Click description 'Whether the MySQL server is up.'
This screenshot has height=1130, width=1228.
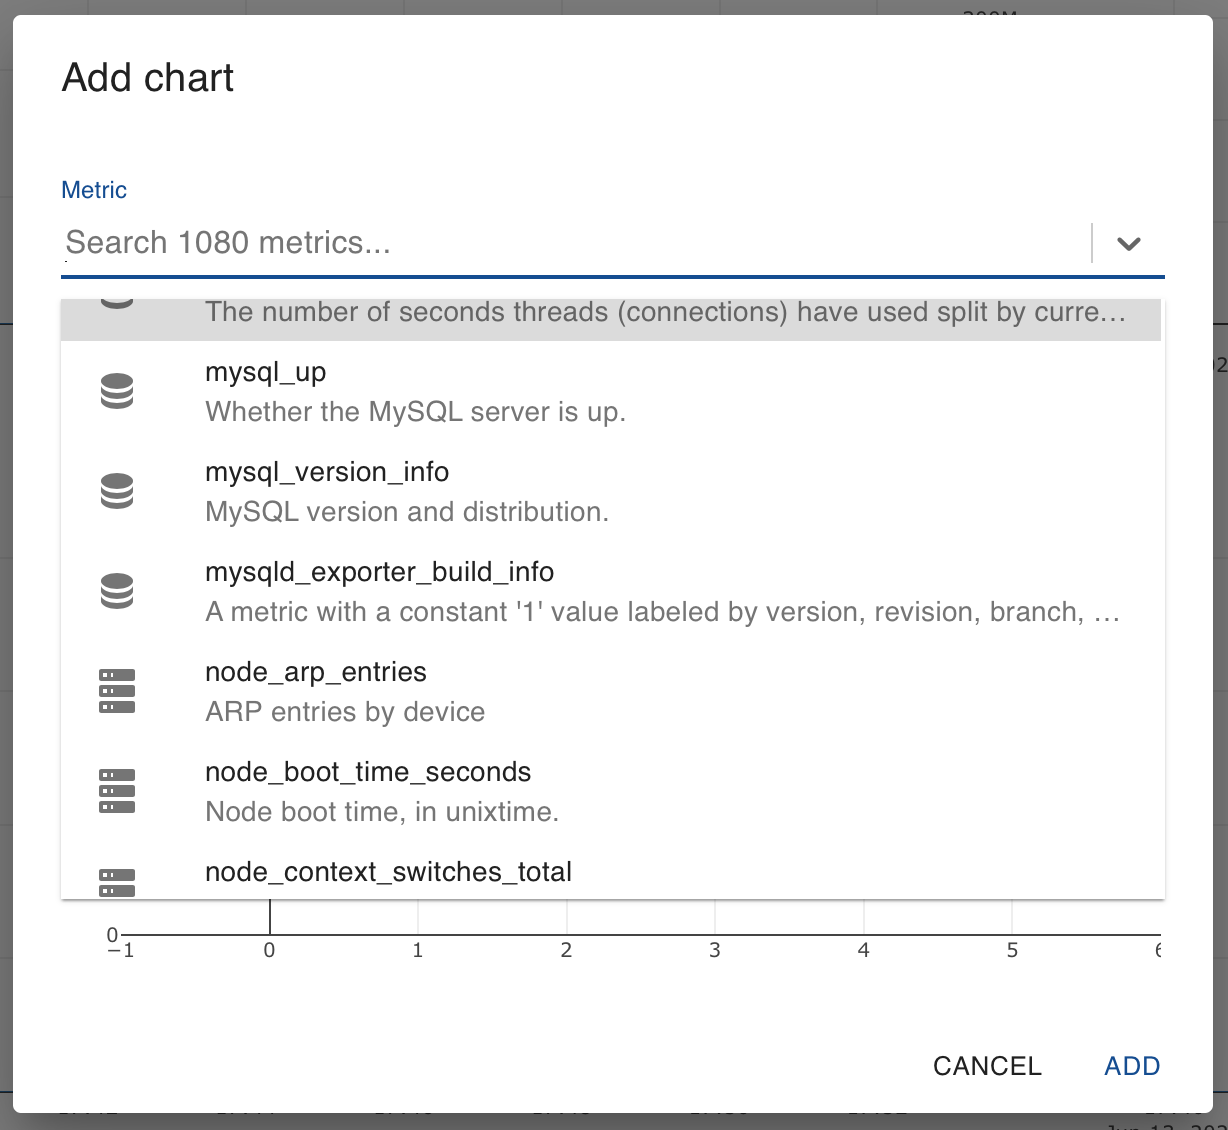pos(415,412)
